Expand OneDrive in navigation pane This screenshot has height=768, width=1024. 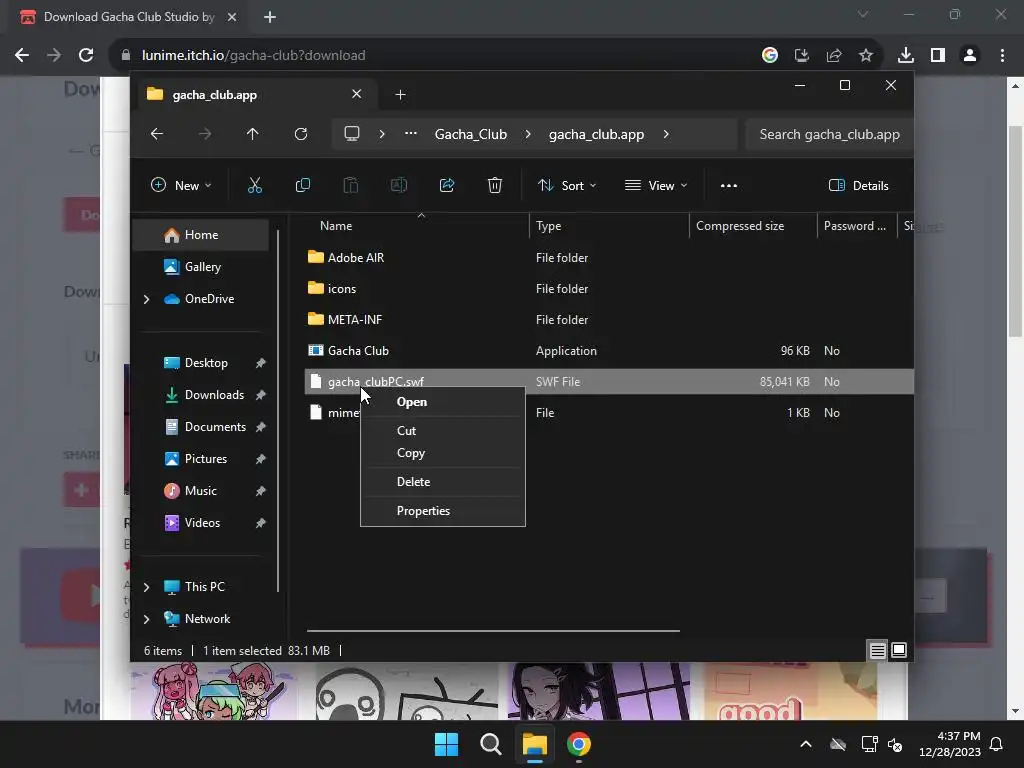pos(146,299)
